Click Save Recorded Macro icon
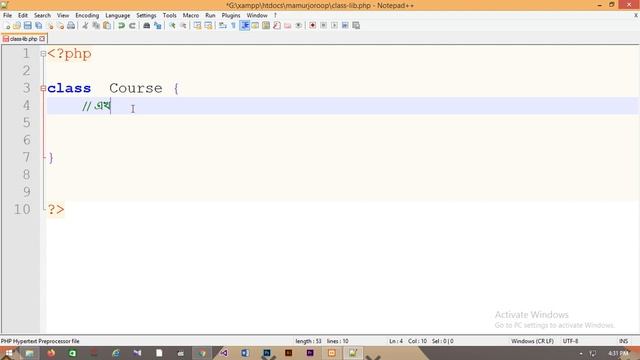The image size is (640, 360). pos(356,26)
